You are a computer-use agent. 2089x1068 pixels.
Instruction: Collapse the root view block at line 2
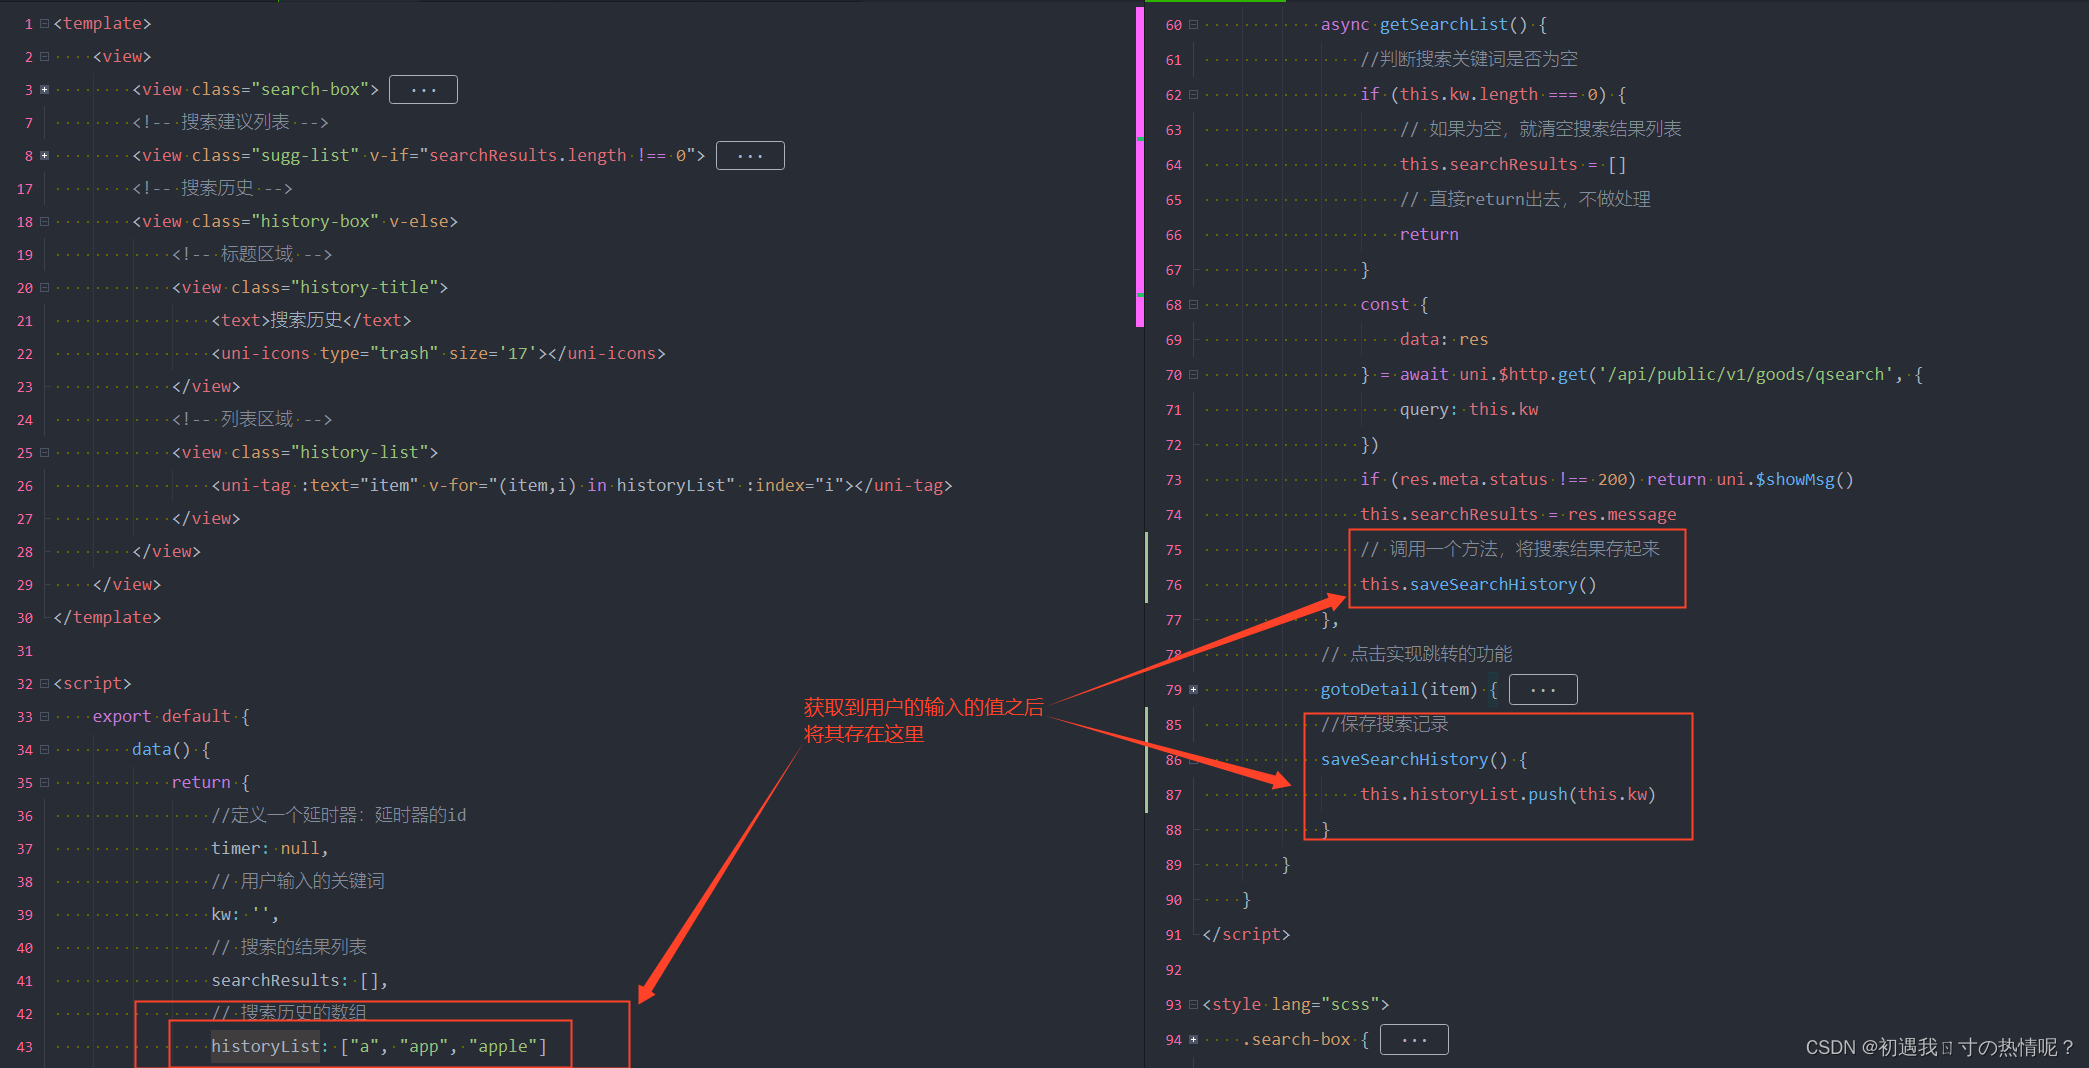[44, 56]
